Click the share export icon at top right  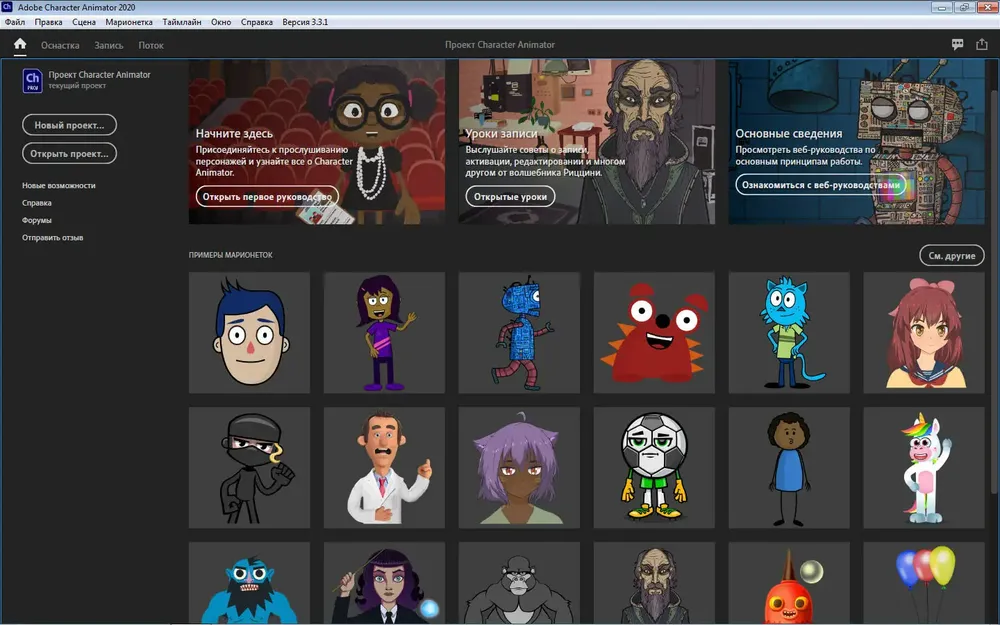[982, 44]
